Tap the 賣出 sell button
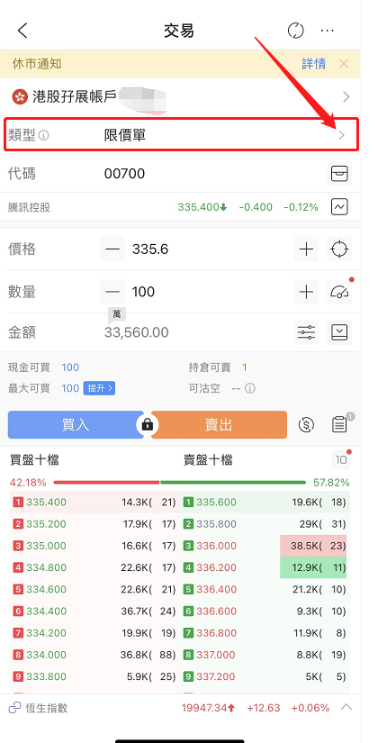Screen dimensions: 375x743 [219, 425]
